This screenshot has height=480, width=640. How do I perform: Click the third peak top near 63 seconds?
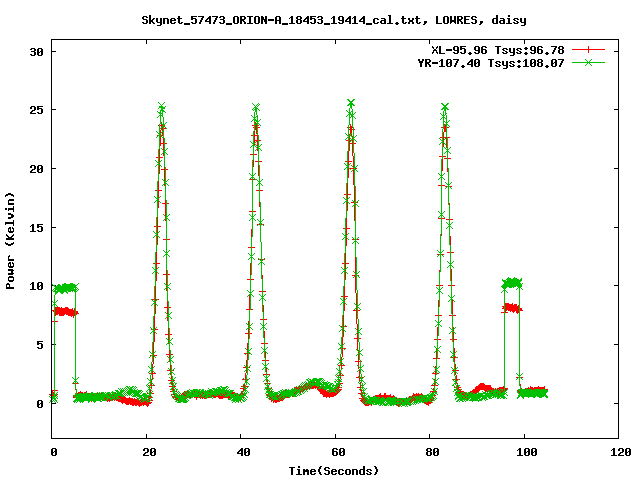click(x=351, y=102)
